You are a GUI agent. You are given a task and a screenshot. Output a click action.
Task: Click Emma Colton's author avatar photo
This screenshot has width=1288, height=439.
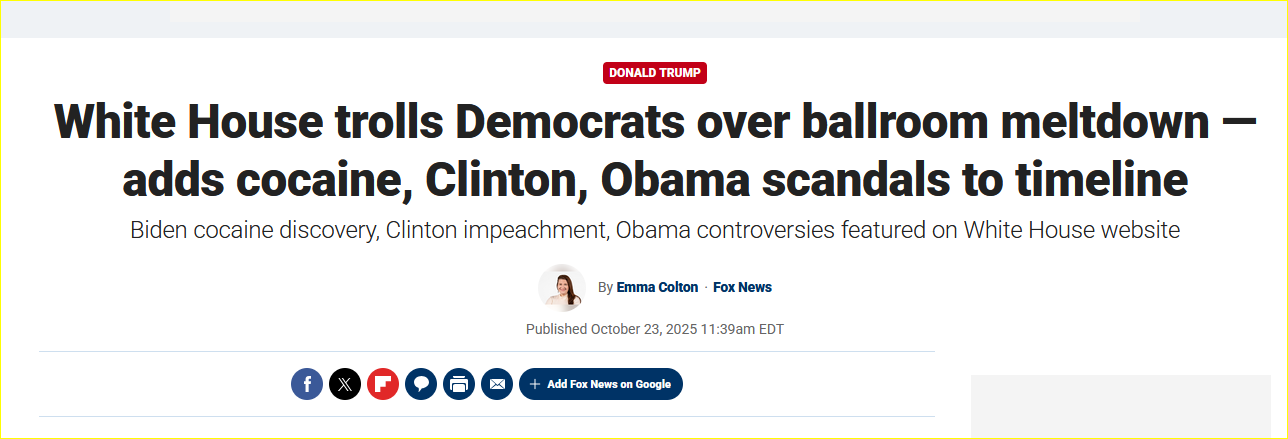562,288
